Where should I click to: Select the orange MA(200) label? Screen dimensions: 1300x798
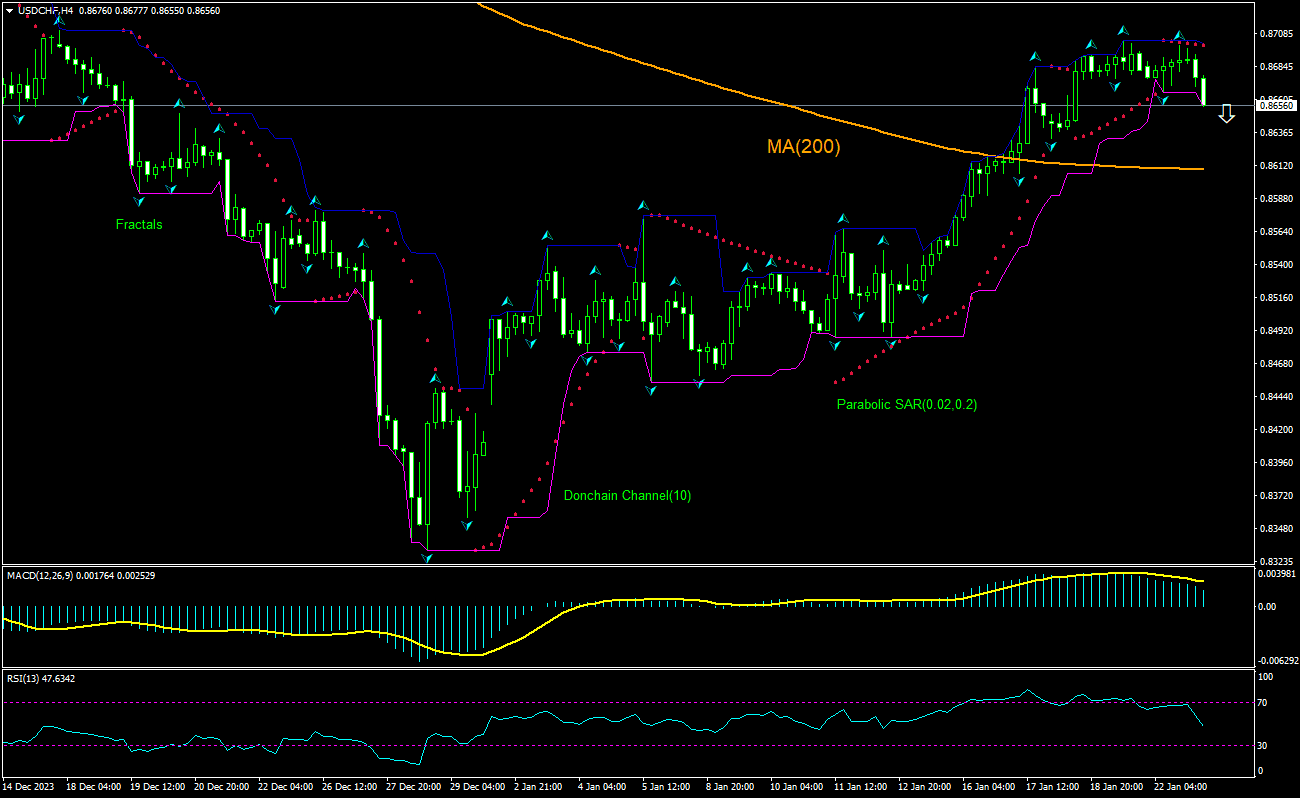(x=803, y=147)
